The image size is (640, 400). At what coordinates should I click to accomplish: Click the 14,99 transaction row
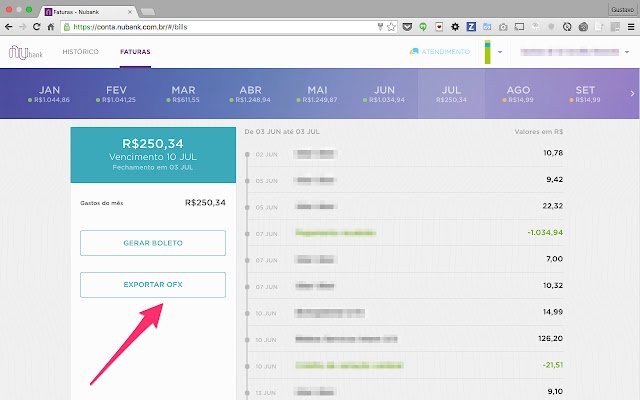point(405,313)
